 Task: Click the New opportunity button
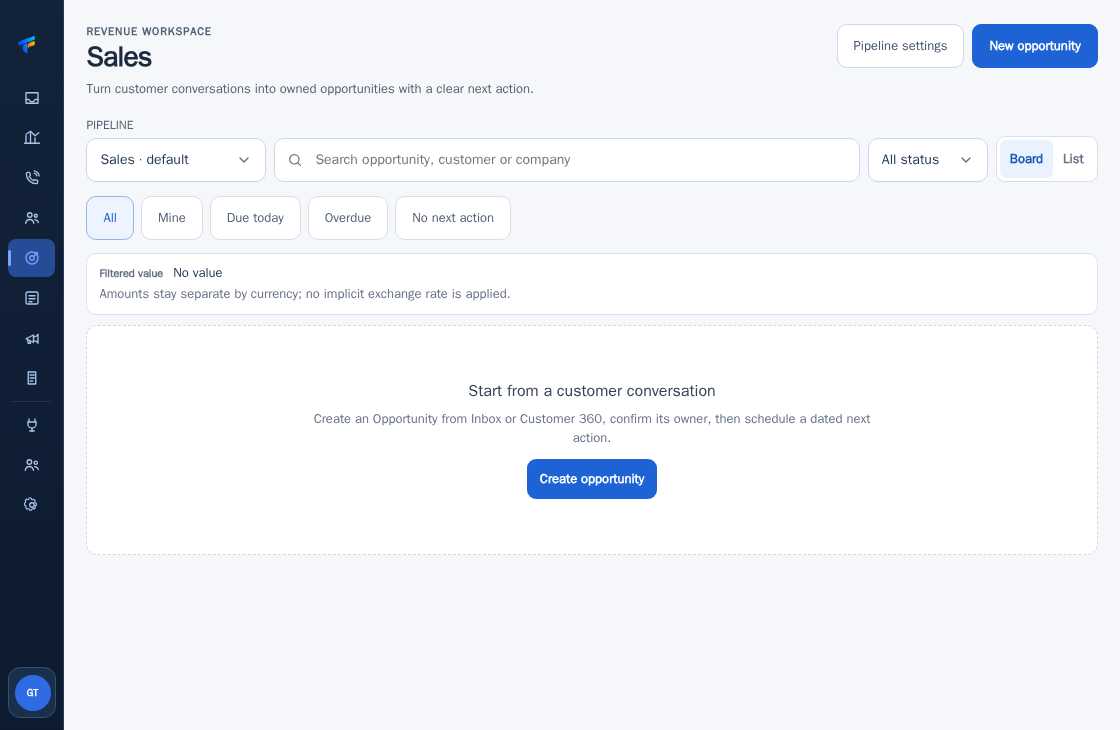point(1034,46)
